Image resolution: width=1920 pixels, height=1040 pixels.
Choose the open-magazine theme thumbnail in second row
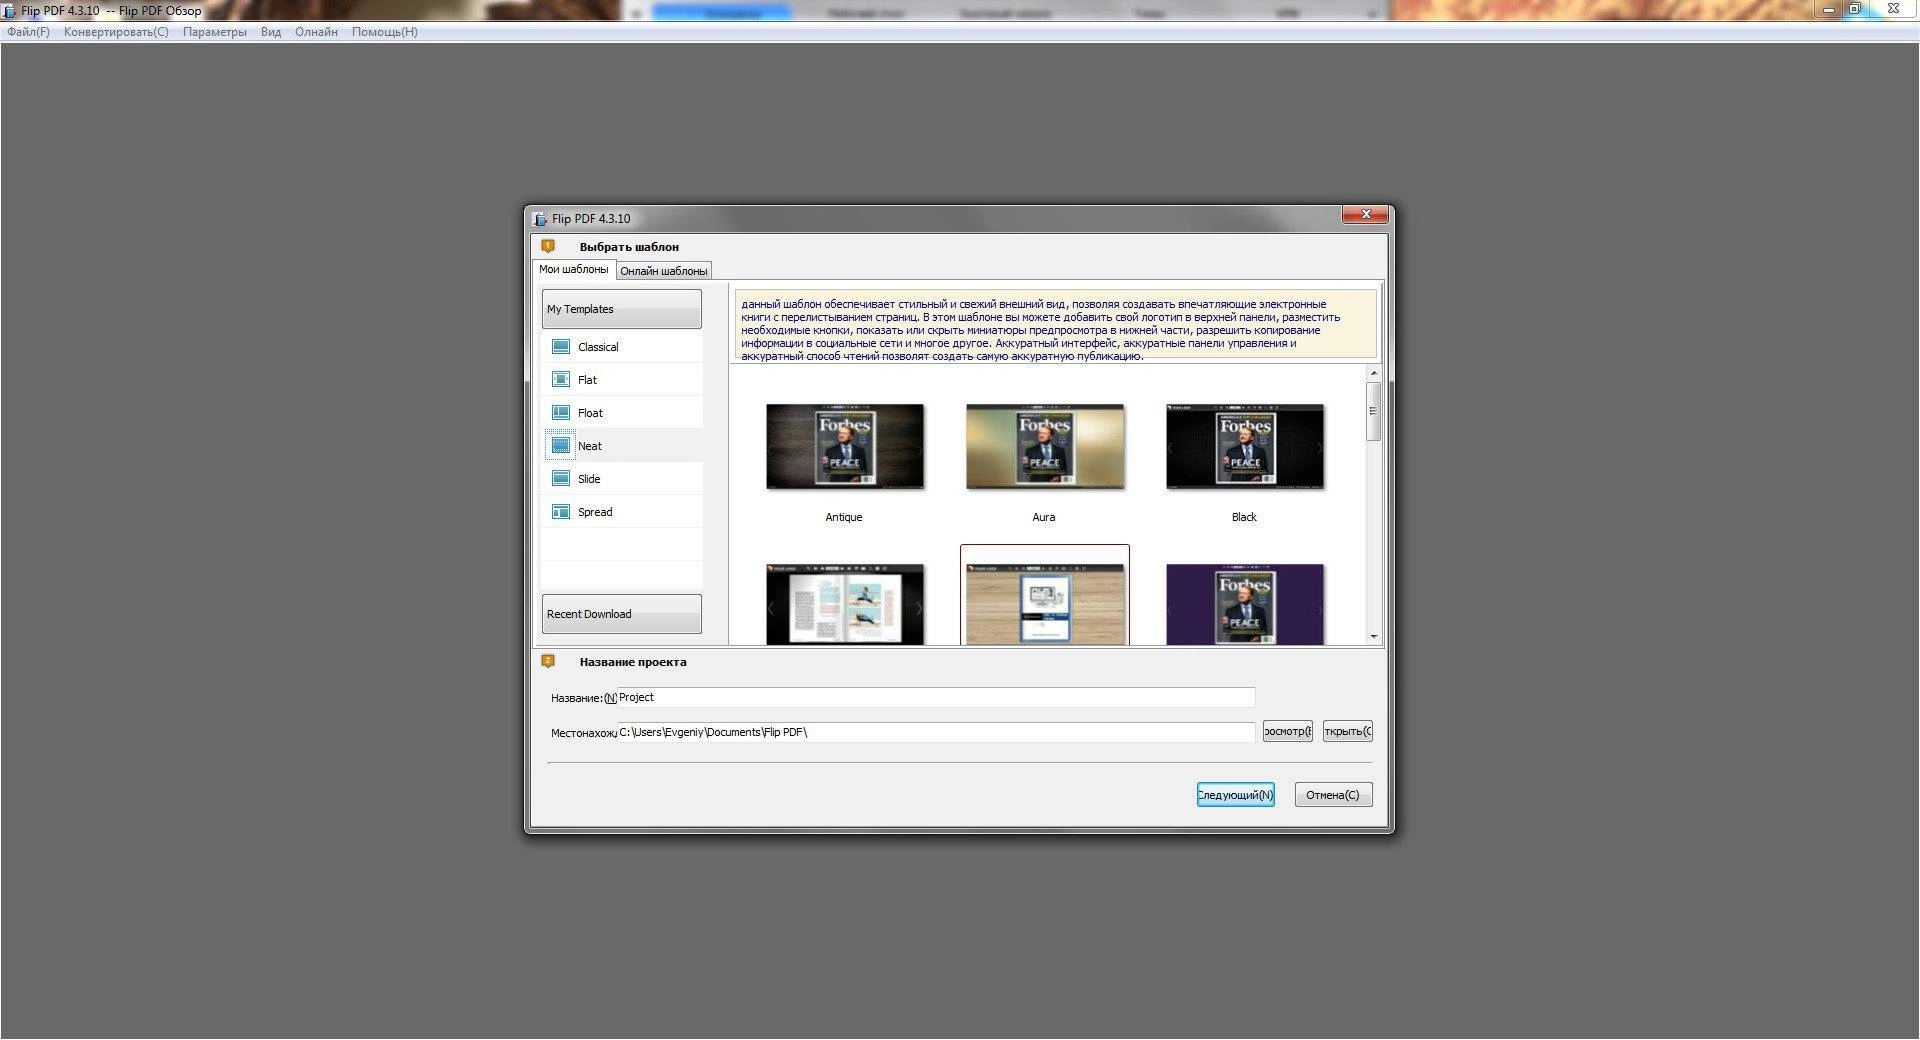point(845,604)
